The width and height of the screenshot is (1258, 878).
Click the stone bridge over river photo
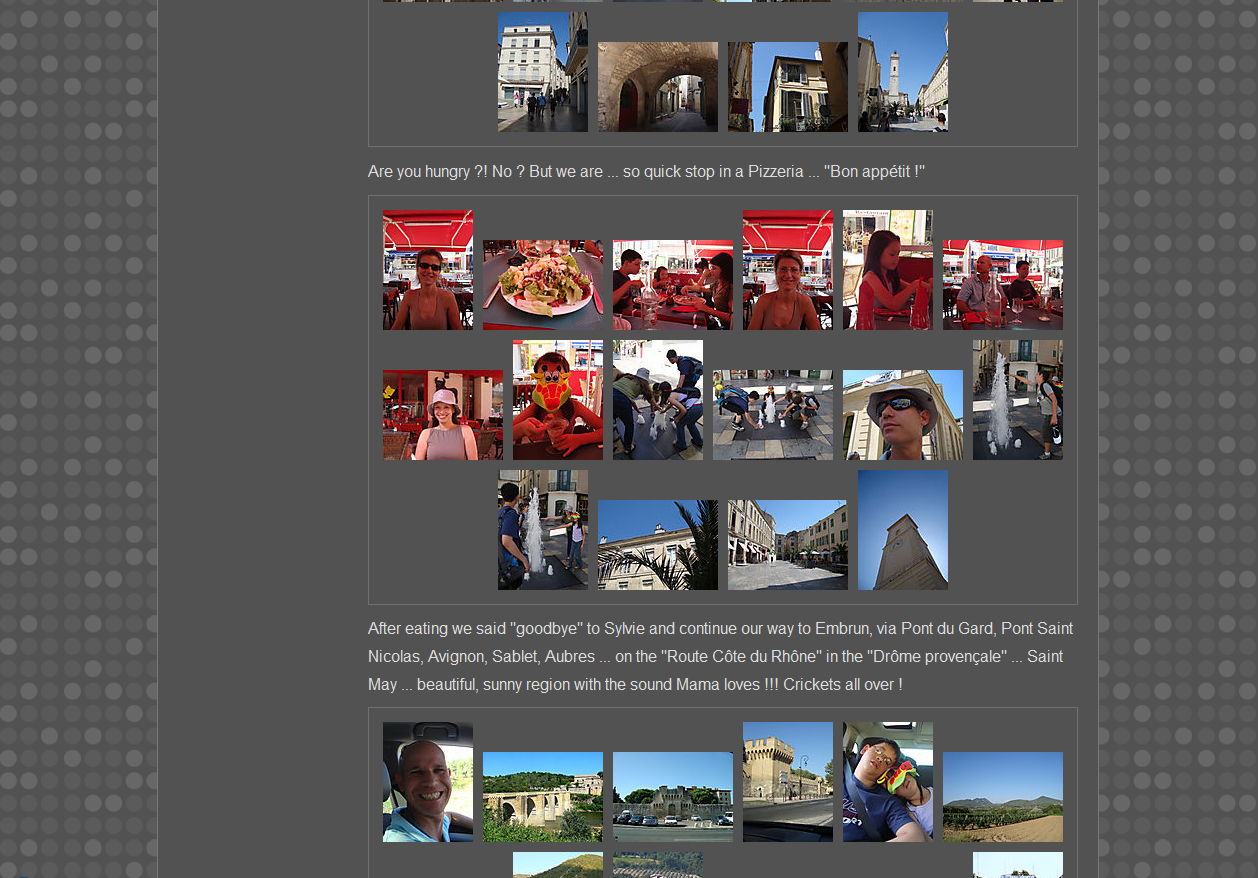542,797
